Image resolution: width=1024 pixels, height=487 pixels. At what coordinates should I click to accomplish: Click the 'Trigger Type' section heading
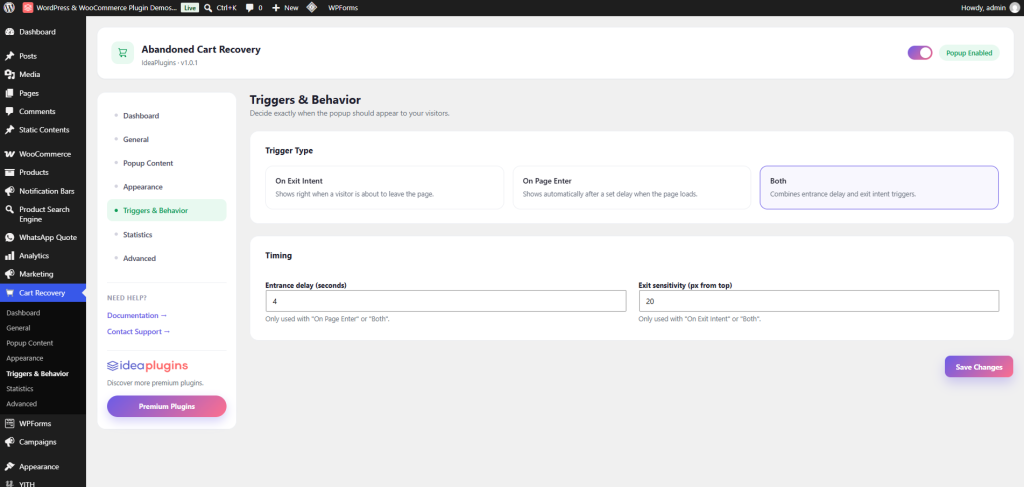click(289, 150)
